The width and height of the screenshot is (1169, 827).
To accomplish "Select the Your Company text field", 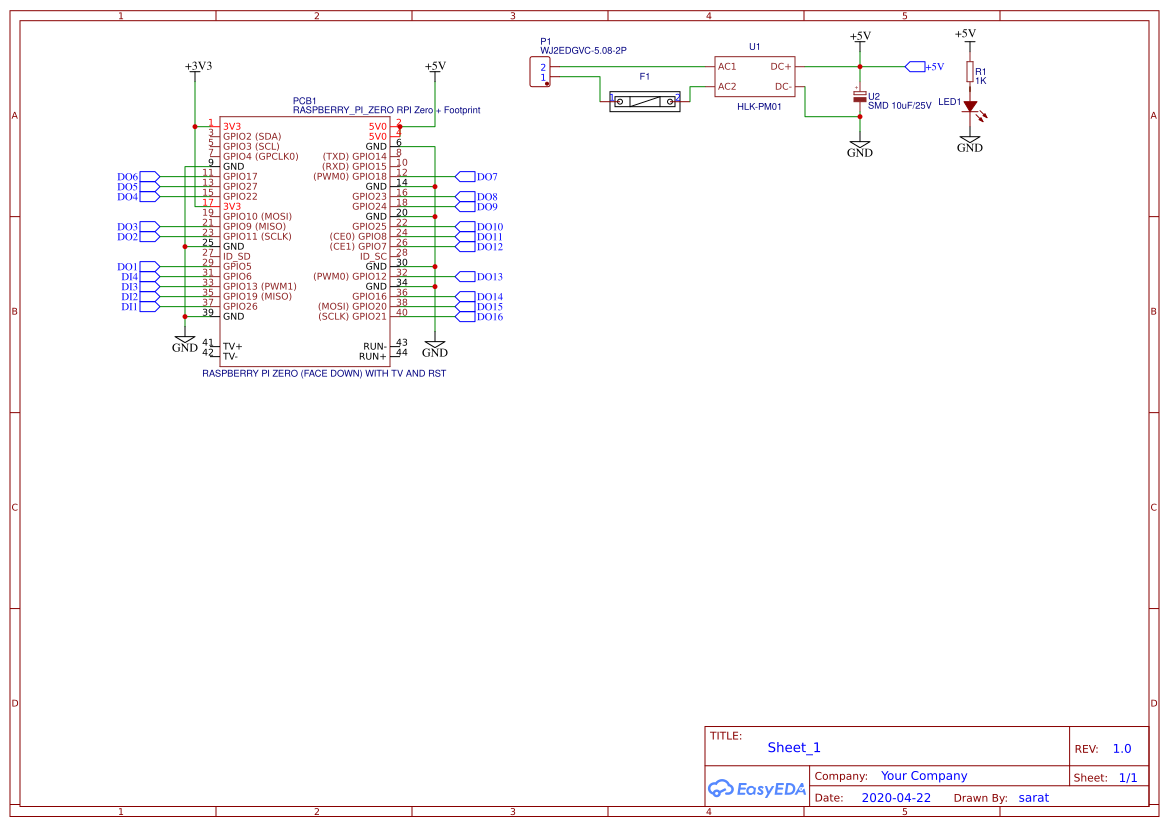I will tap(923, 776).
